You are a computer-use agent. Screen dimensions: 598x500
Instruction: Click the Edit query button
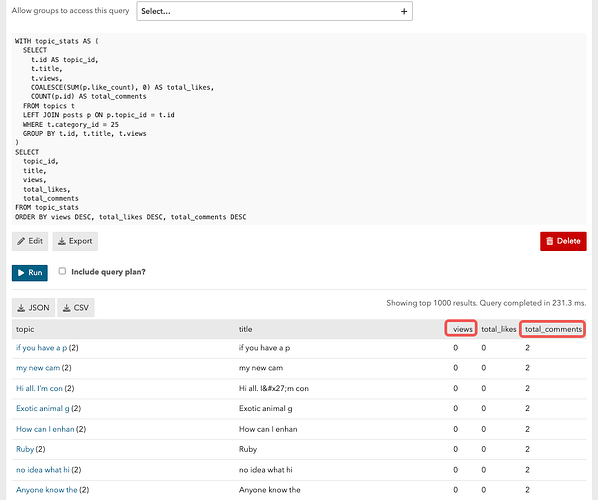pyautogui.click(x=30, y=241)
